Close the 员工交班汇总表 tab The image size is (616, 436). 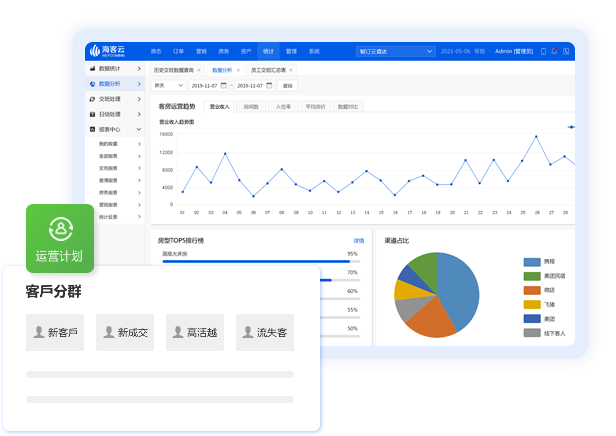pyautogui.click(x=292, y=70)
